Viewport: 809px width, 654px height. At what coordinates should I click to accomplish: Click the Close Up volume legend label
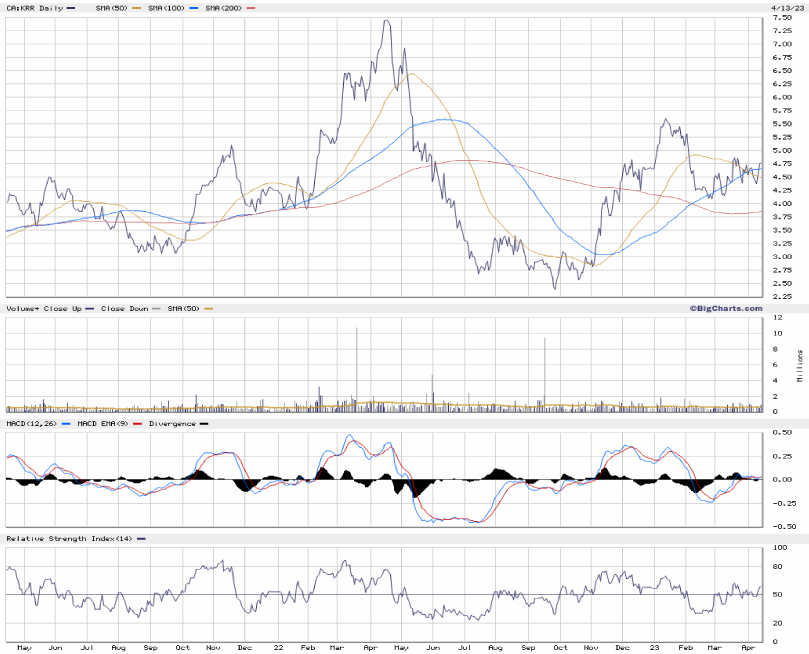[64, 308]
